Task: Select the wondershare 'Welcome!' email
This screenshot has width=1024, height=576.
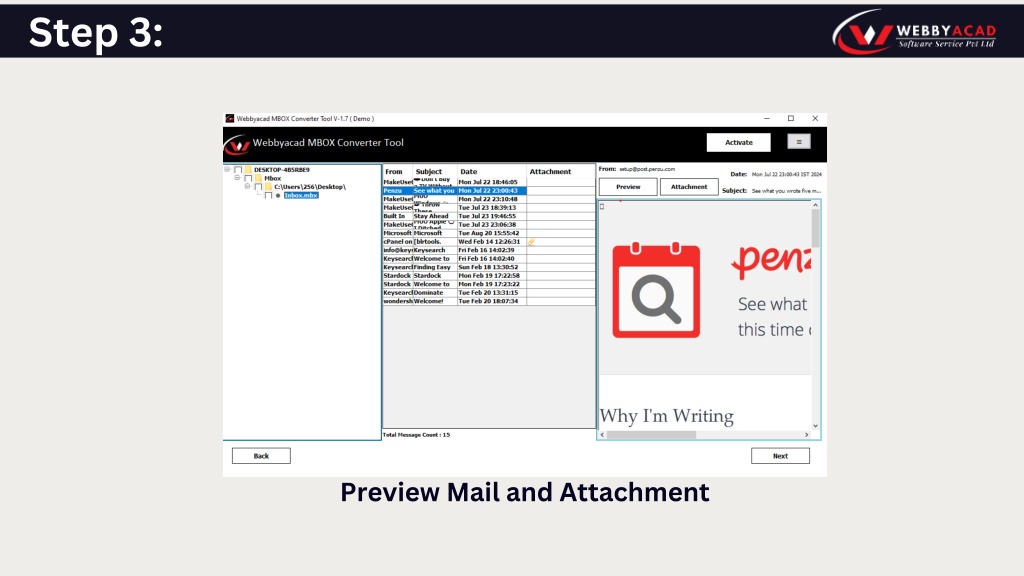Action: (x=488, y=301)
